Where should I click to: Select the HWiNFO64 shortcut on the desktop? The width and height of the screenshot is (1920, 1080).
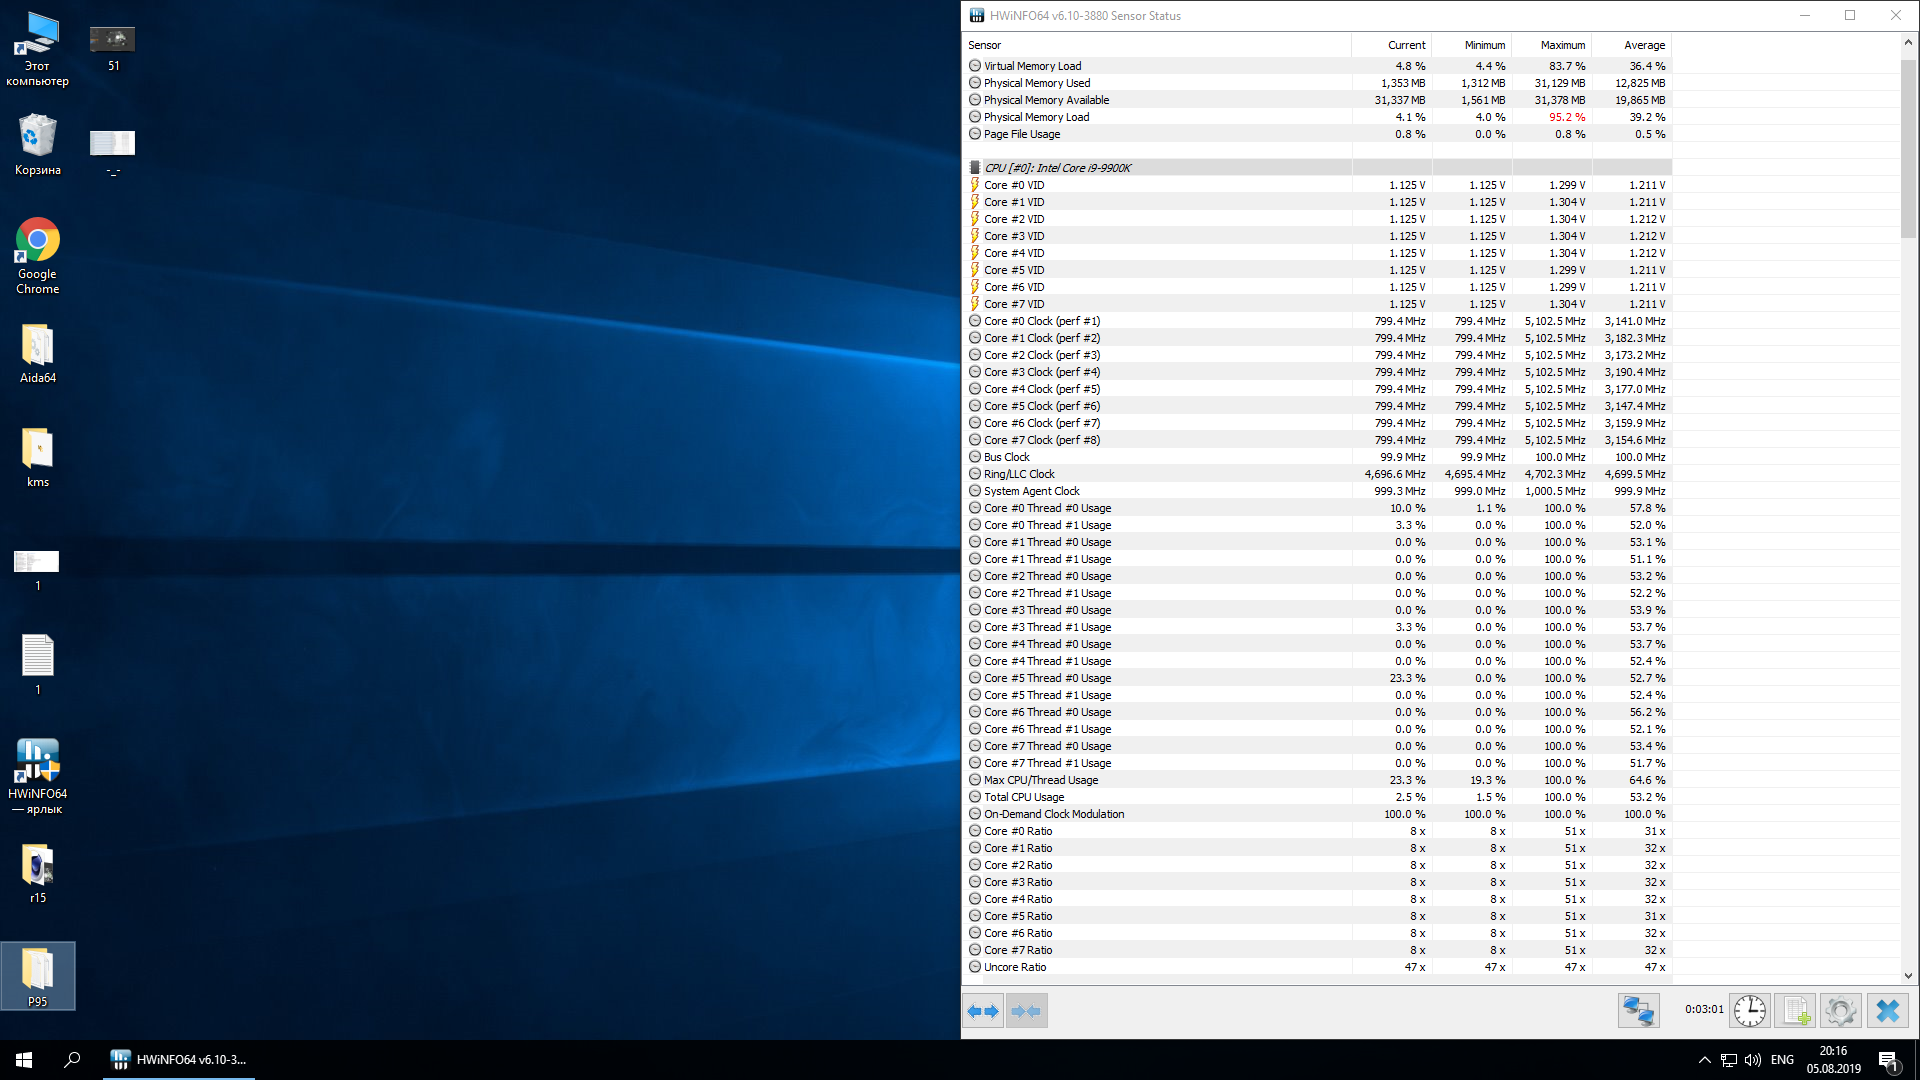click(x=37, y=776)
